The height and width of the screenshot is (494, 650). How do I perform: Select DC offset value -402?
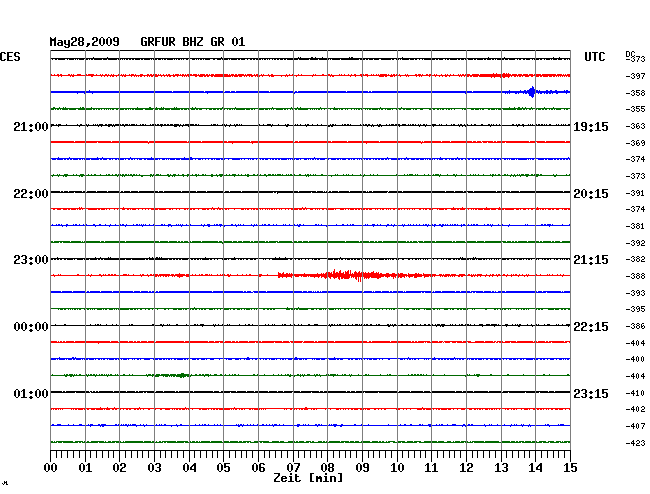pos(635,409)
